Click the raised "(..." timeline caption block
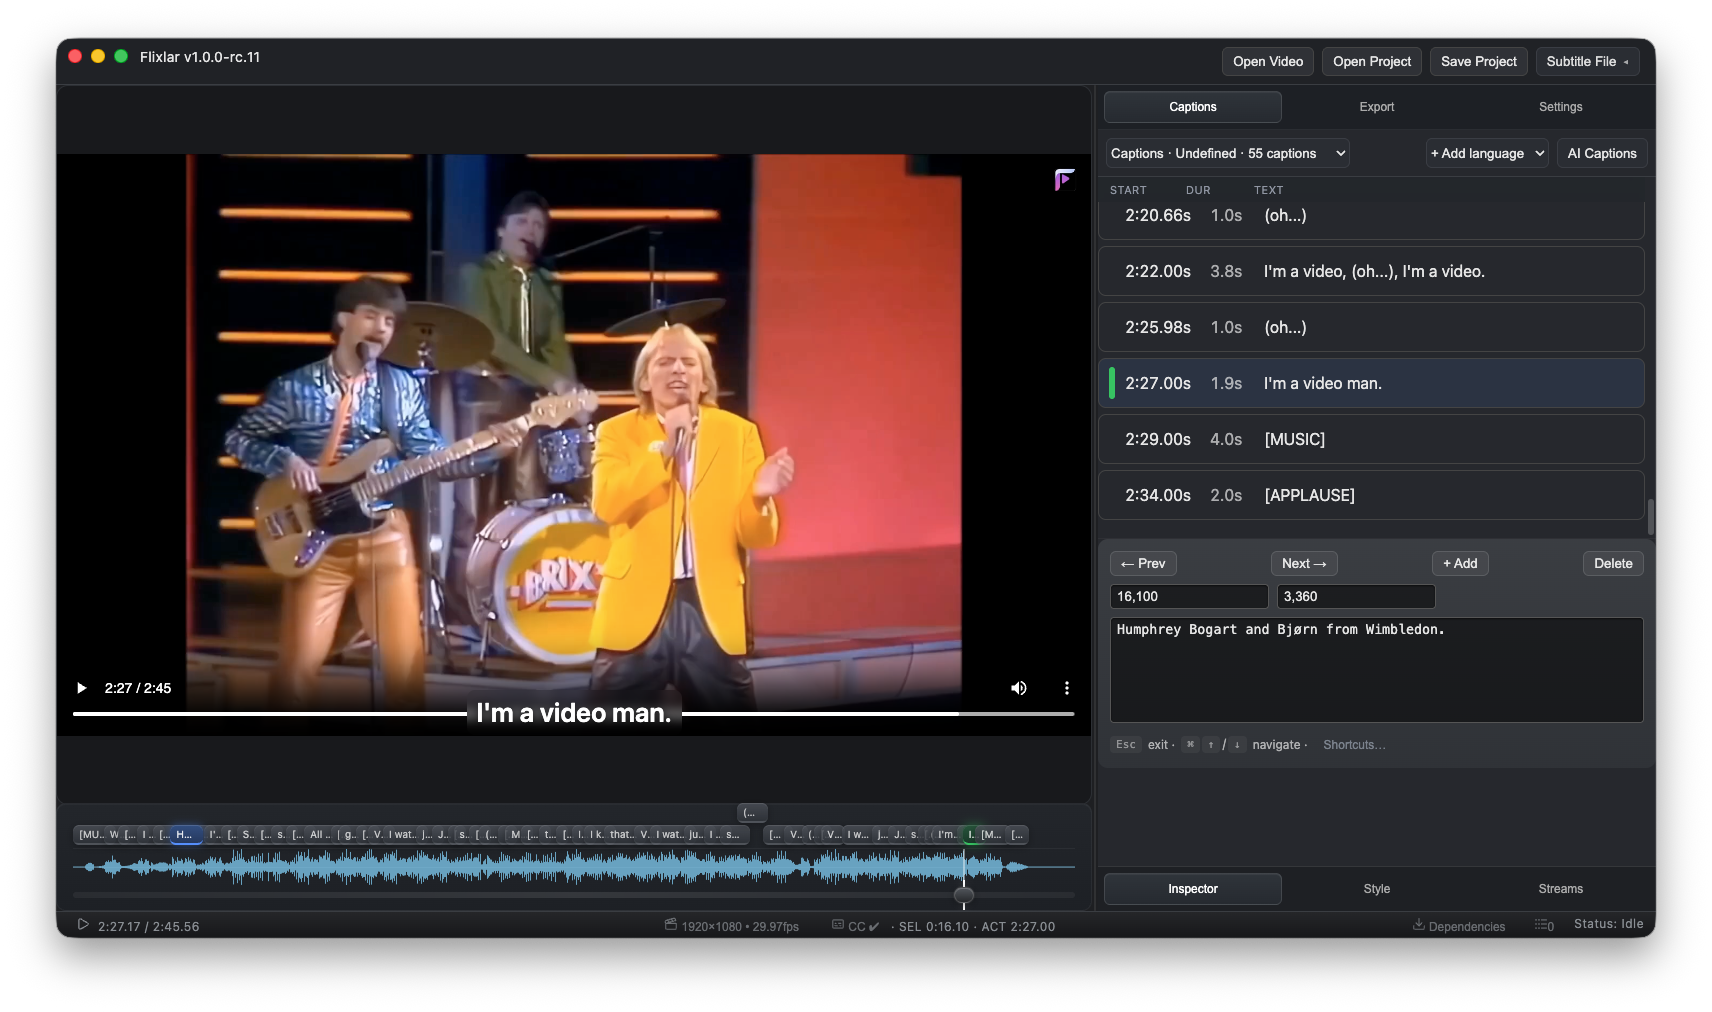 point(752,813)
